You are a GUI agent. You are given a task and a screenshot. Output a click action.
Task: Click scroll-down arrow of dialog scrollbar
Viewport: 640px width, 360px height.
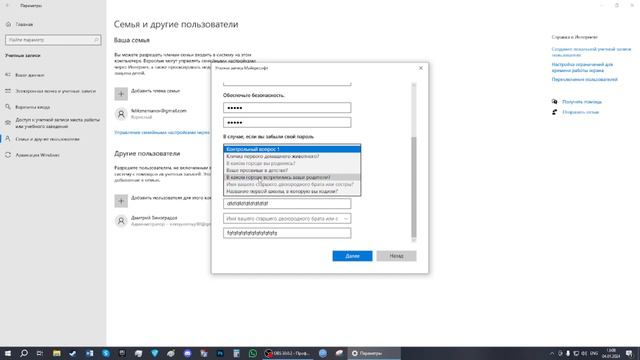(413, 240)
